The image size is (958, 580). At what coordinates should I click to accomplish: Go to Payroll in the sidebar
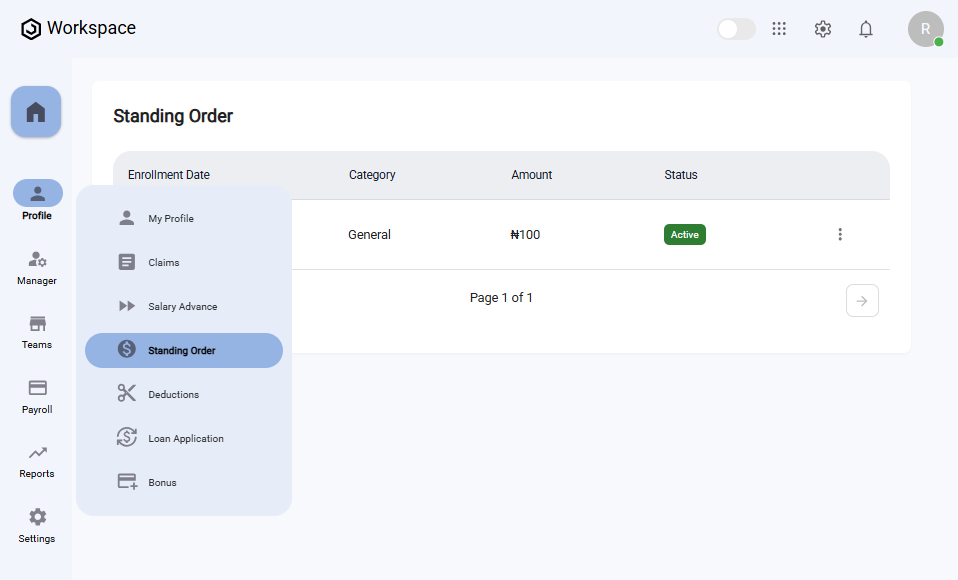point(37,396)
